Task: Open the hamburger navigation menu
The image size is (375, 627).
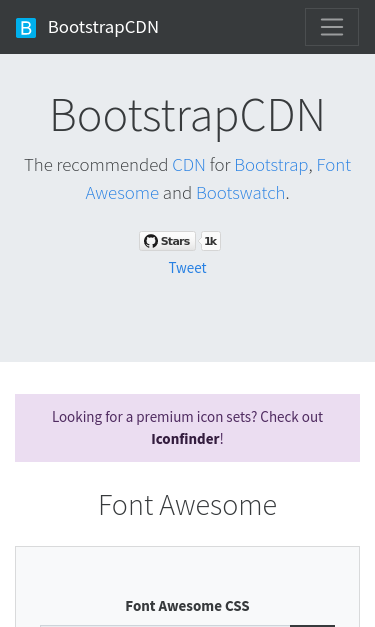Action: (x=332, y=27)
